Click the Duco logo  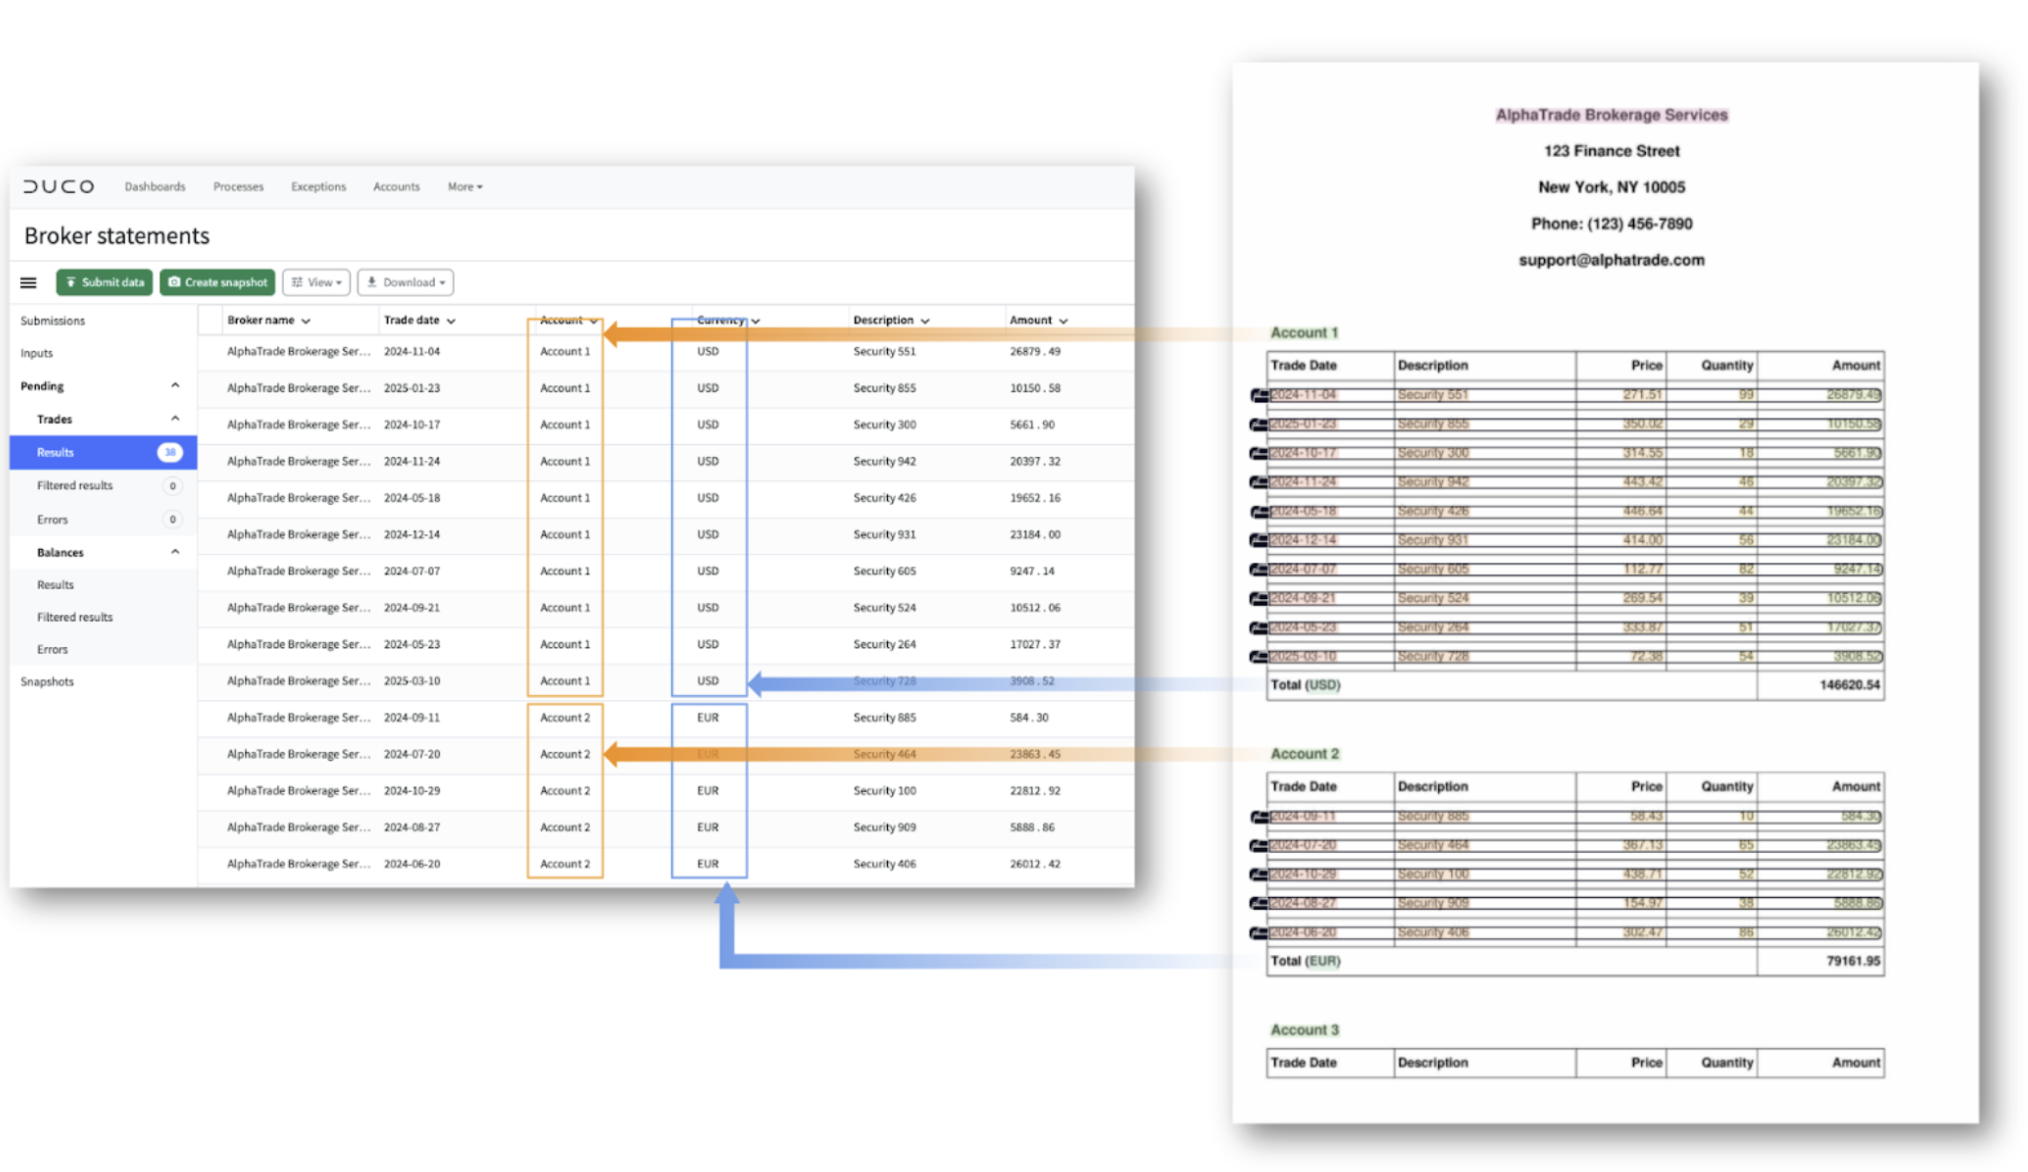(59, 187)
